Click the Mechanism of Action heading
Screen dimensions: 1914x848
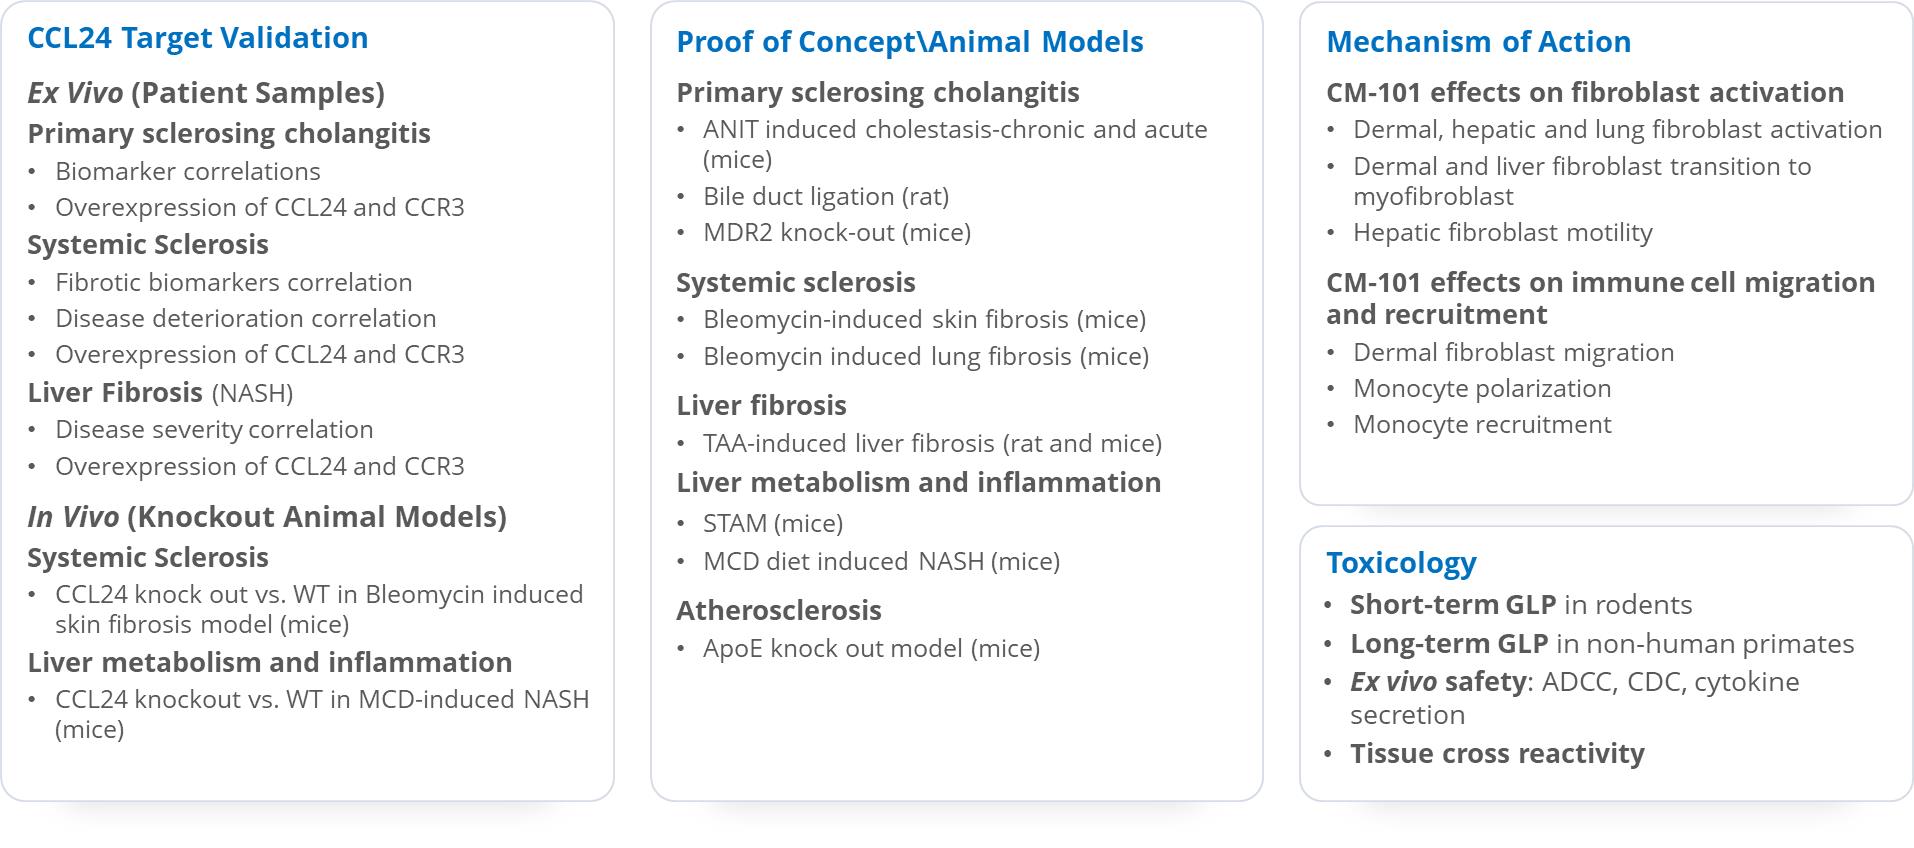tap(1478, 42)
